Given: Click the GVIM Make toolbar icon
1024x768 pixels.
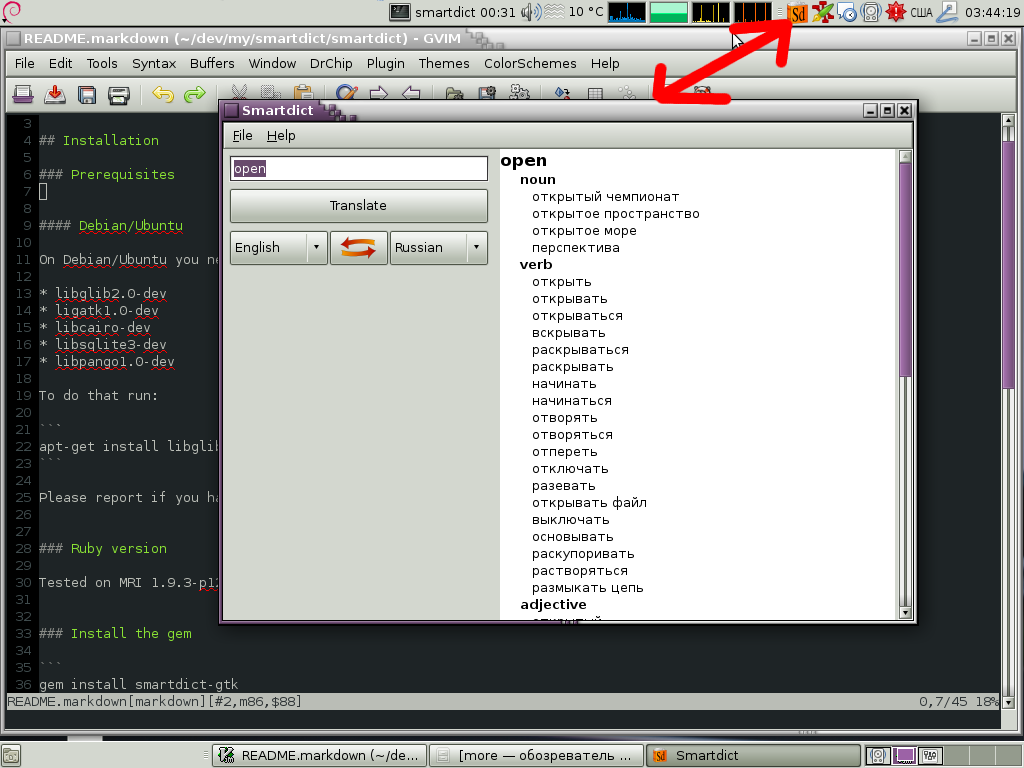Looking at the screenshot, I should pyautogui.click(x=562, y=93).
